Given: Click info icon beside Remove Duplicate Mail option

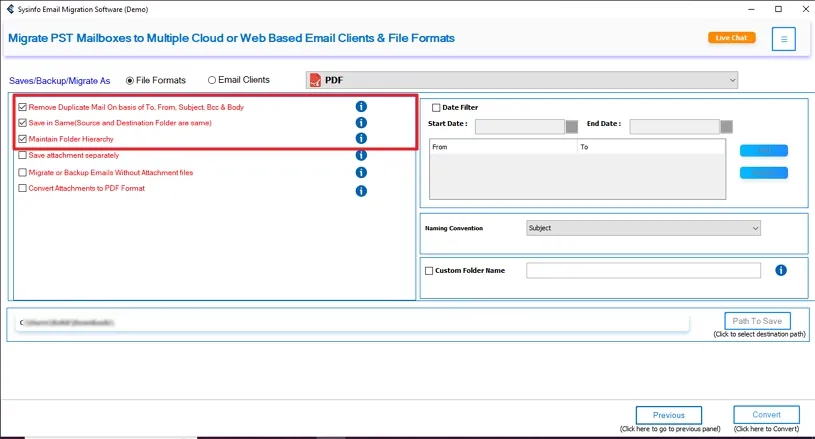Looking at the screenshot, I should [361, 106].
